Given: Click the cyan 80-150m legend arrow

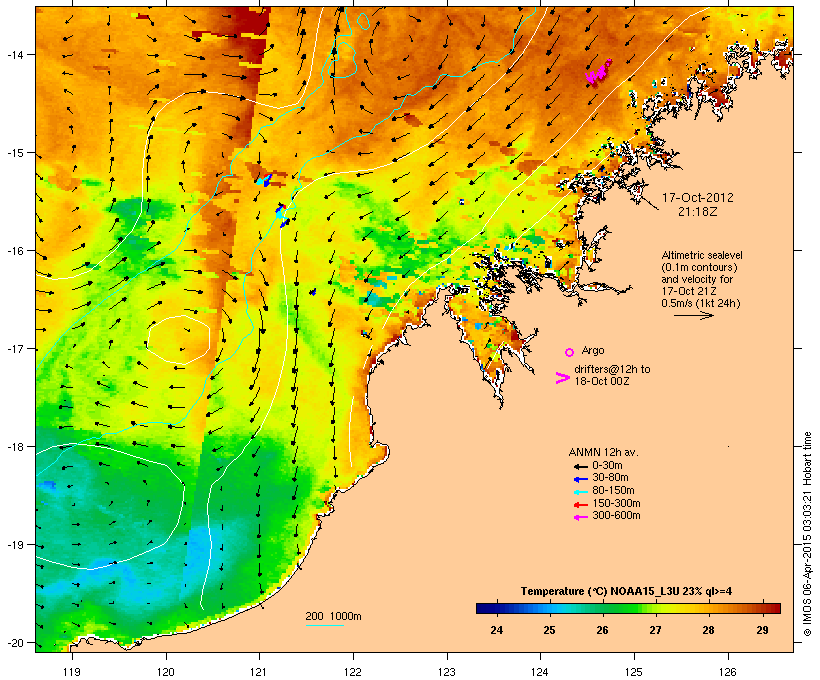Looking at the screenshot, I should [x=580, y=492].
